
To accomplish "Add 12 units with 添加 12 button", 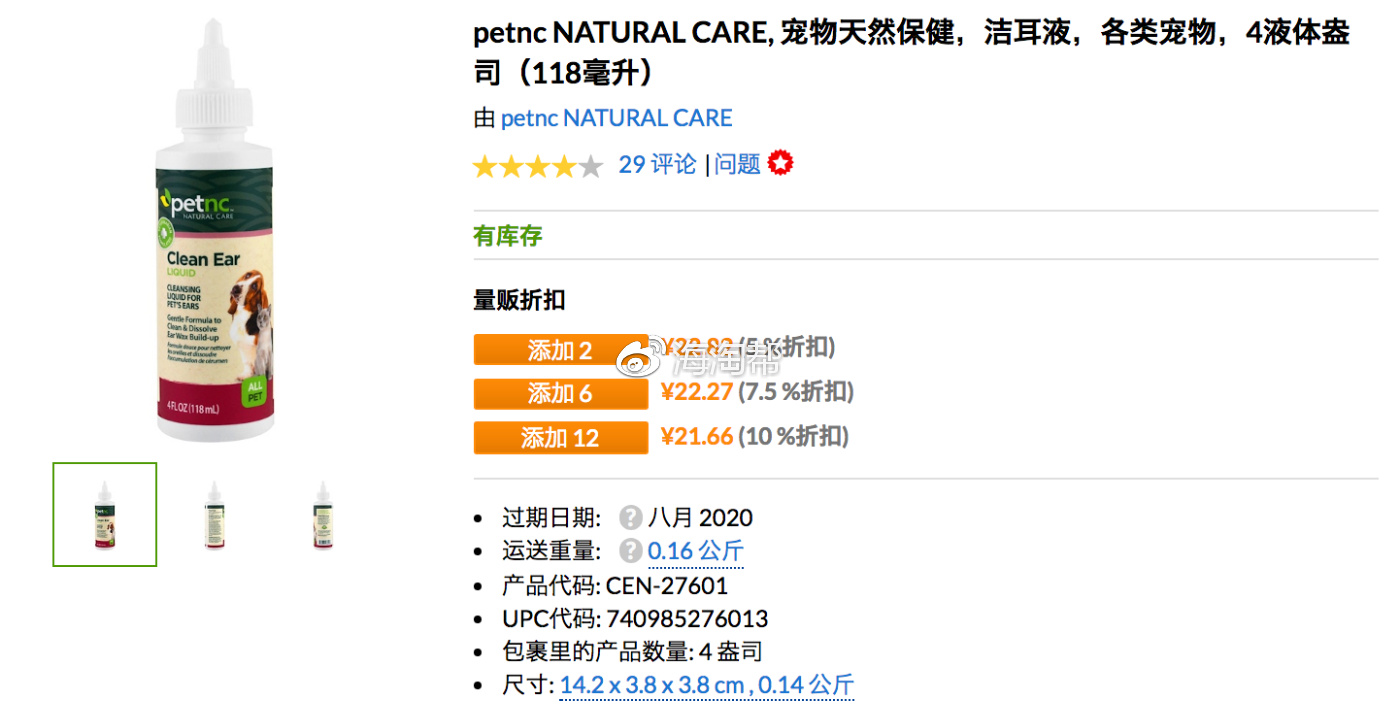I will pyautogui.click(x=560, y=438).
